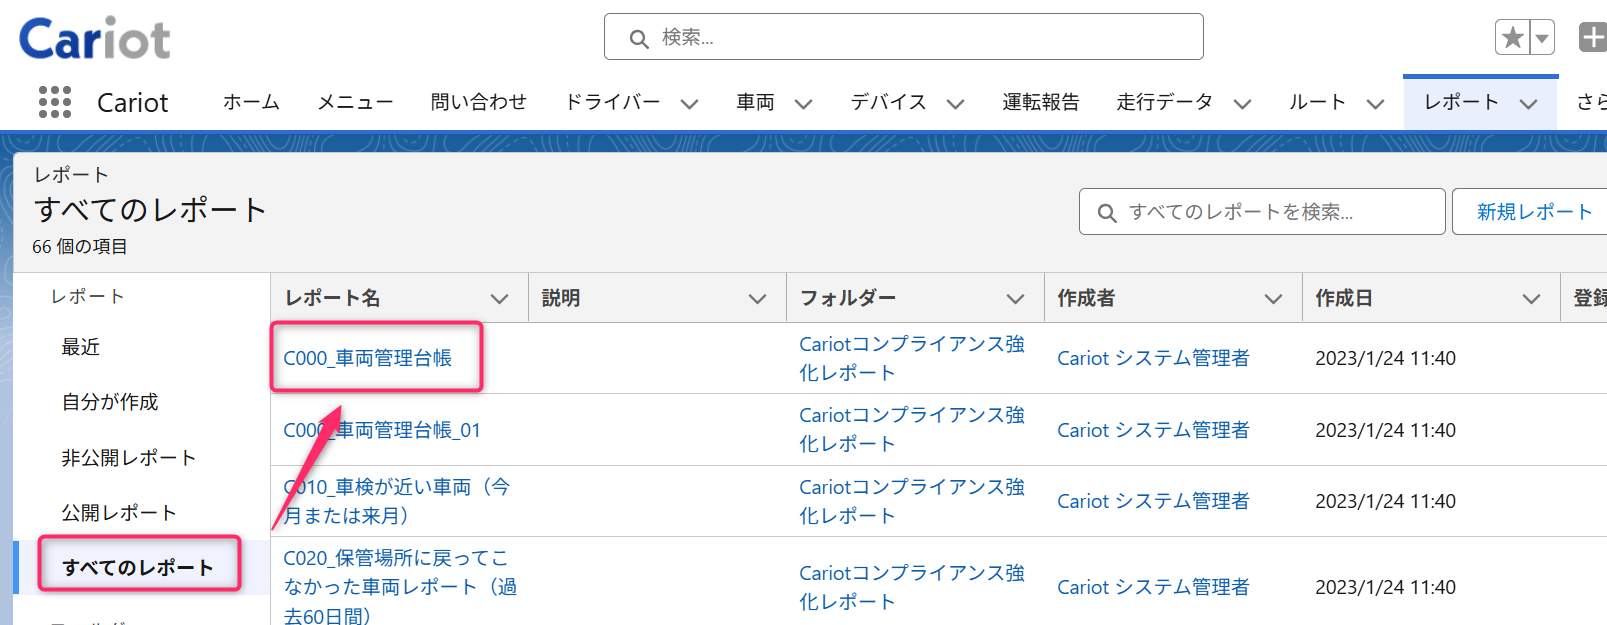Click the global 検索 search field

click(x=903, y=37)
